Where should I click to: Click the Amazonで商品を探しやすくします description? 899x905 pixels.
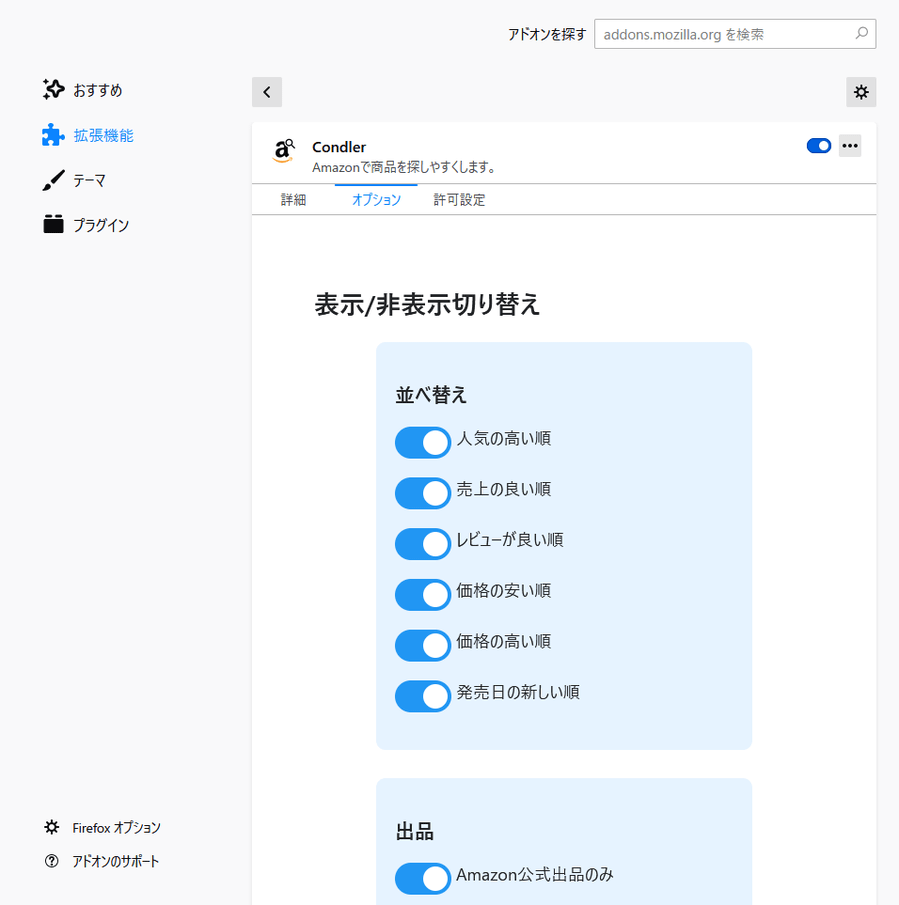coord(404,167)
